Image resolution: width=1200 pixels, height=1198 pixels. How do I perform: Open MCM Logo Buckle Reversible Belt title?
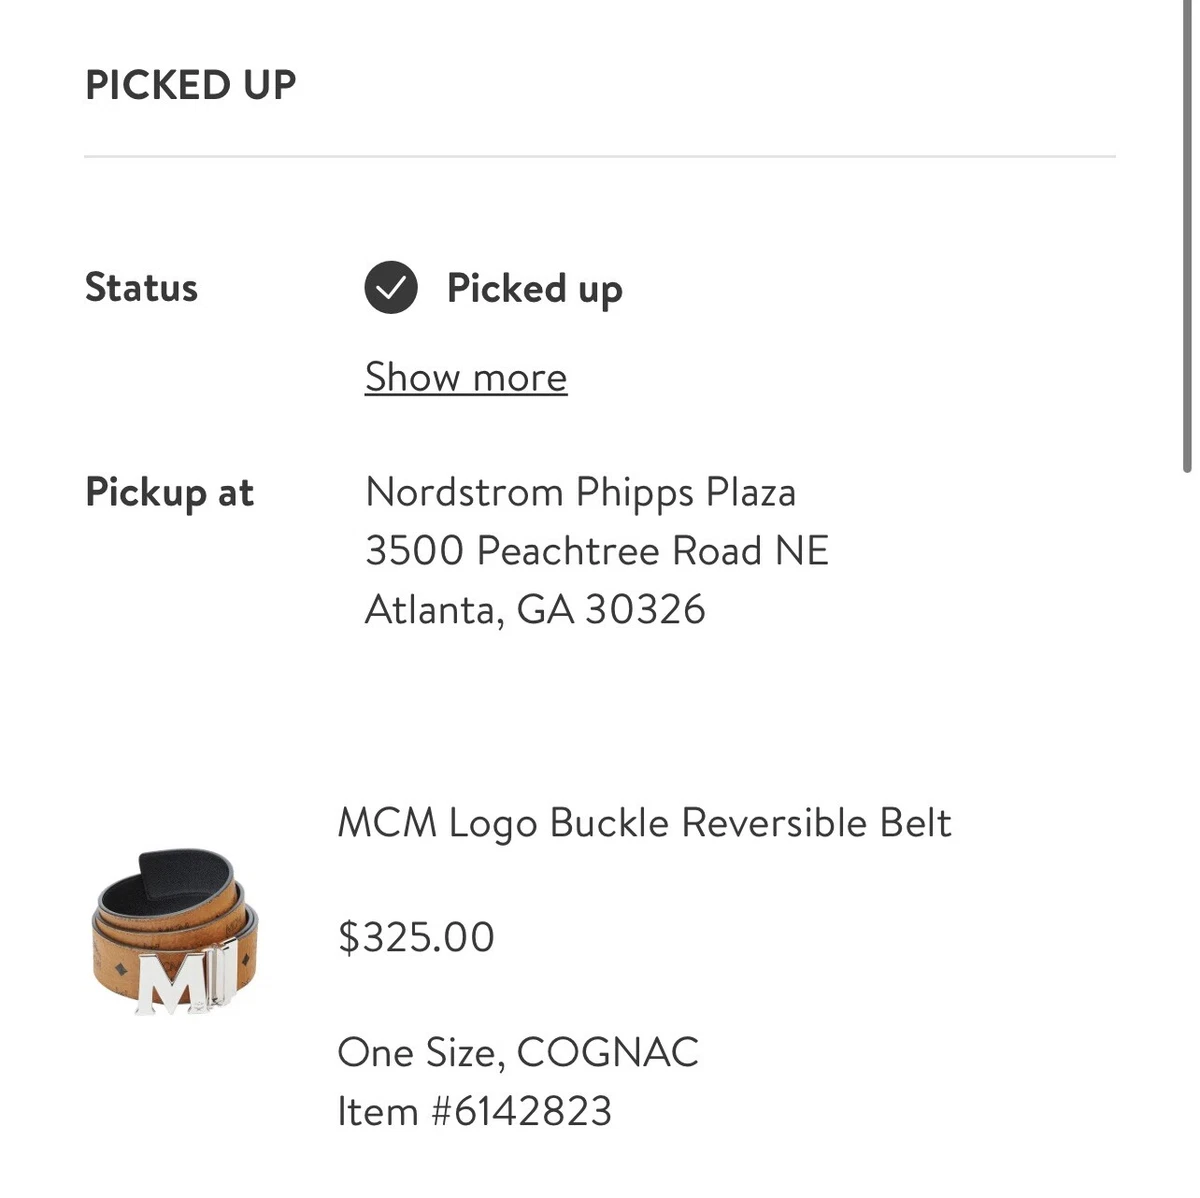pyautogui.click(x=644, y=823)
